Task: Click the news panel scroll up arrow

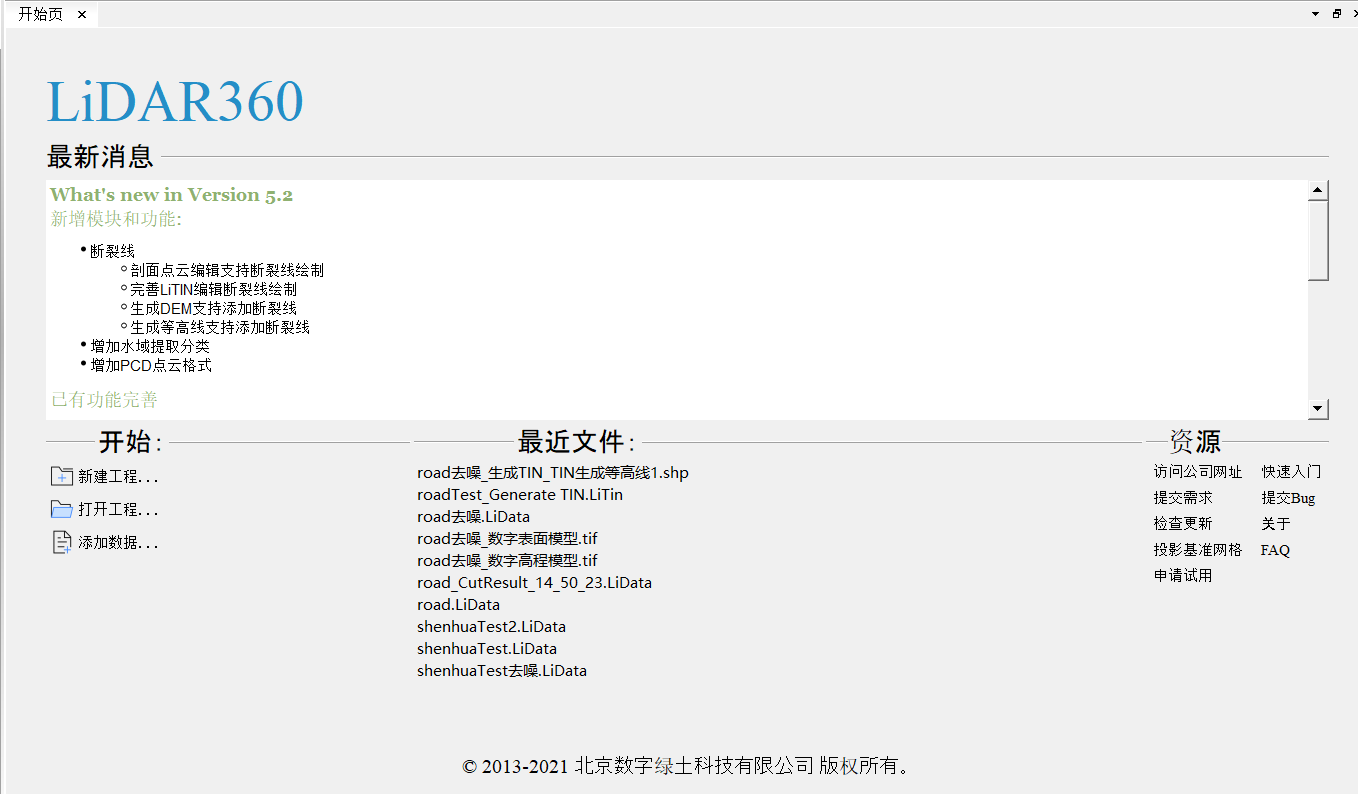Action: point(1318,190)
